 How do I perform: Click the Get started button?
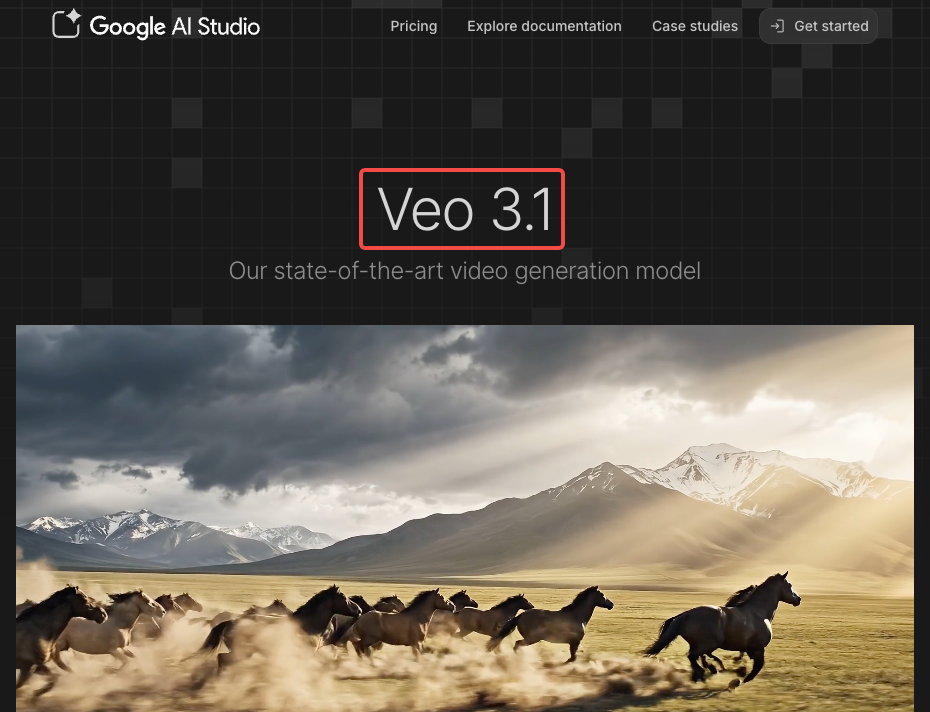pyautogui.click(x=818, y=26)
